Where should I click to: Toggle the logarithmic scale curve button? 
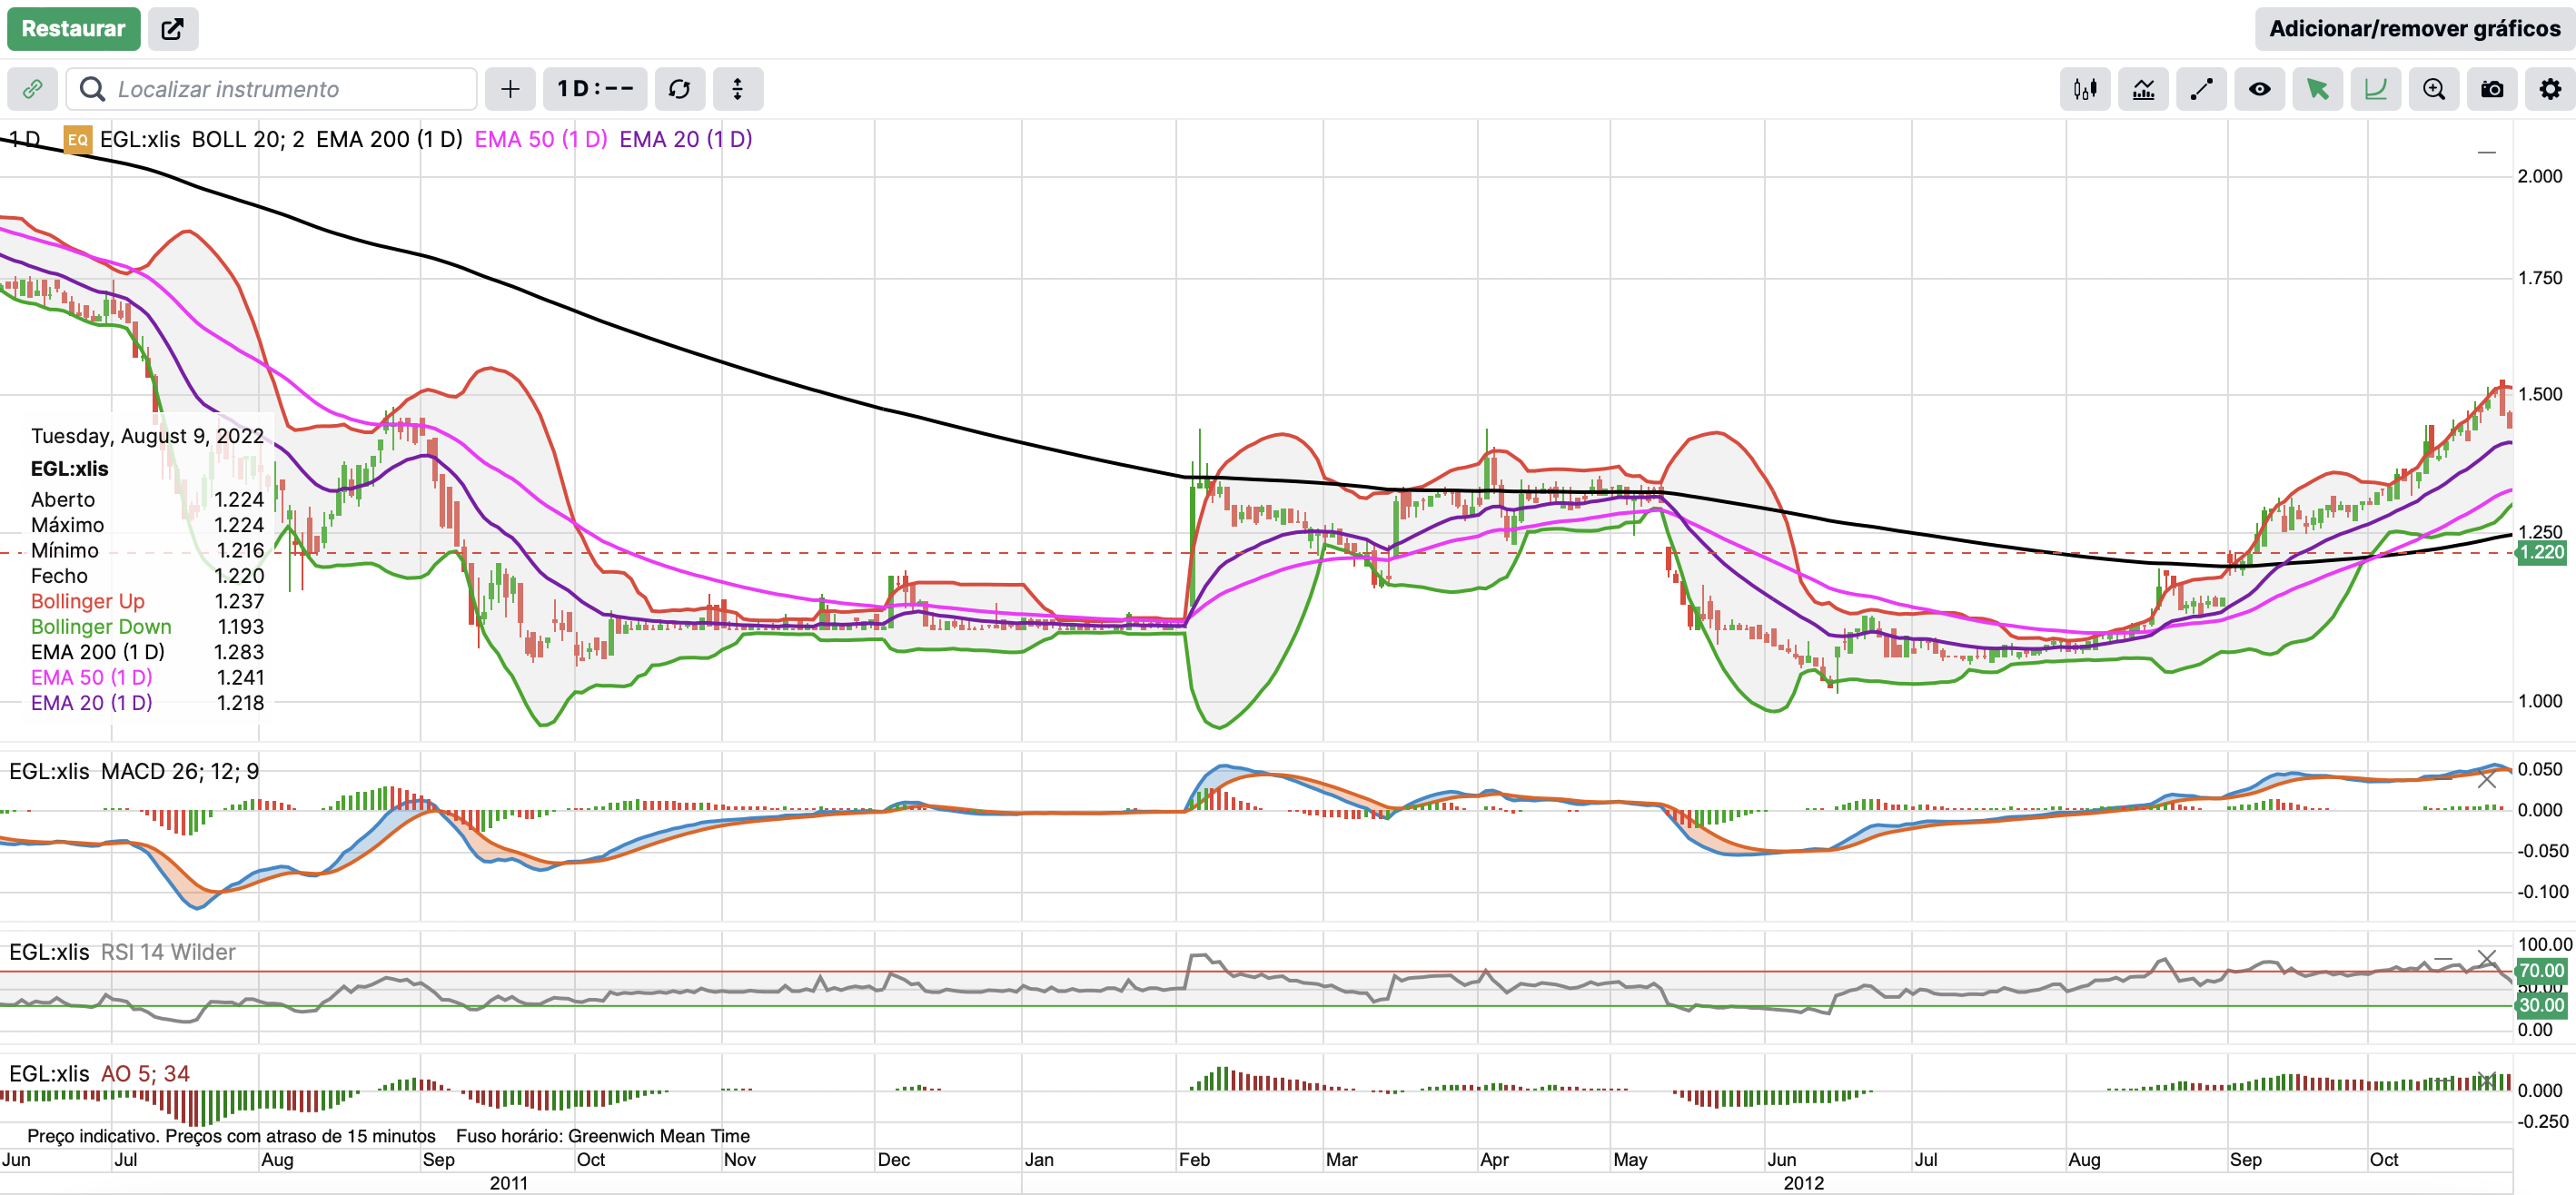(x=2375, y=89)
